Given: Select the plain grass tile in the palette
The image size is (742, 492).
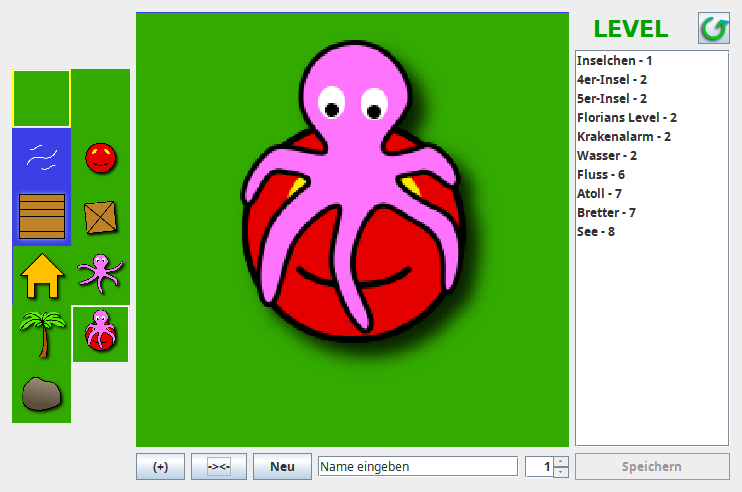Looking at the screenshot, I should pyautogui.click(x=42, y=98).
